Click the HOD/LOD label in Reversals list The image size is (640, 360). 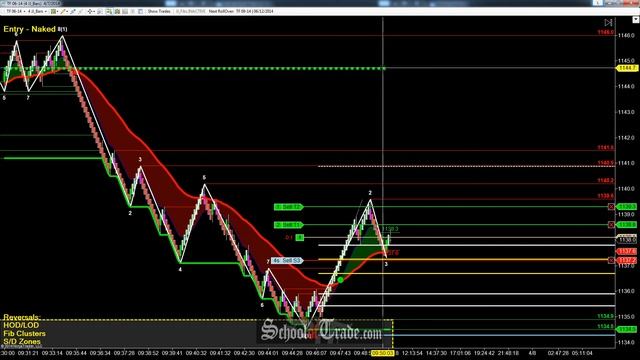coord(21,325)
